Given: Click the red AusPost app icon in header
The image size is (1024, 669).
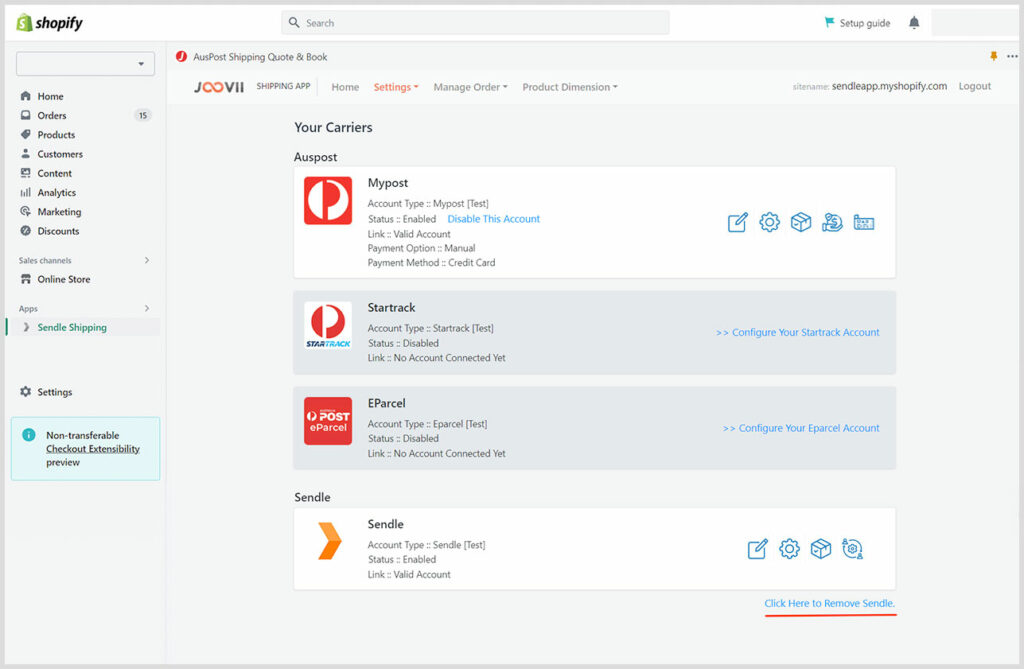Looking at the screenshot, I should click(x=182, y=57).
